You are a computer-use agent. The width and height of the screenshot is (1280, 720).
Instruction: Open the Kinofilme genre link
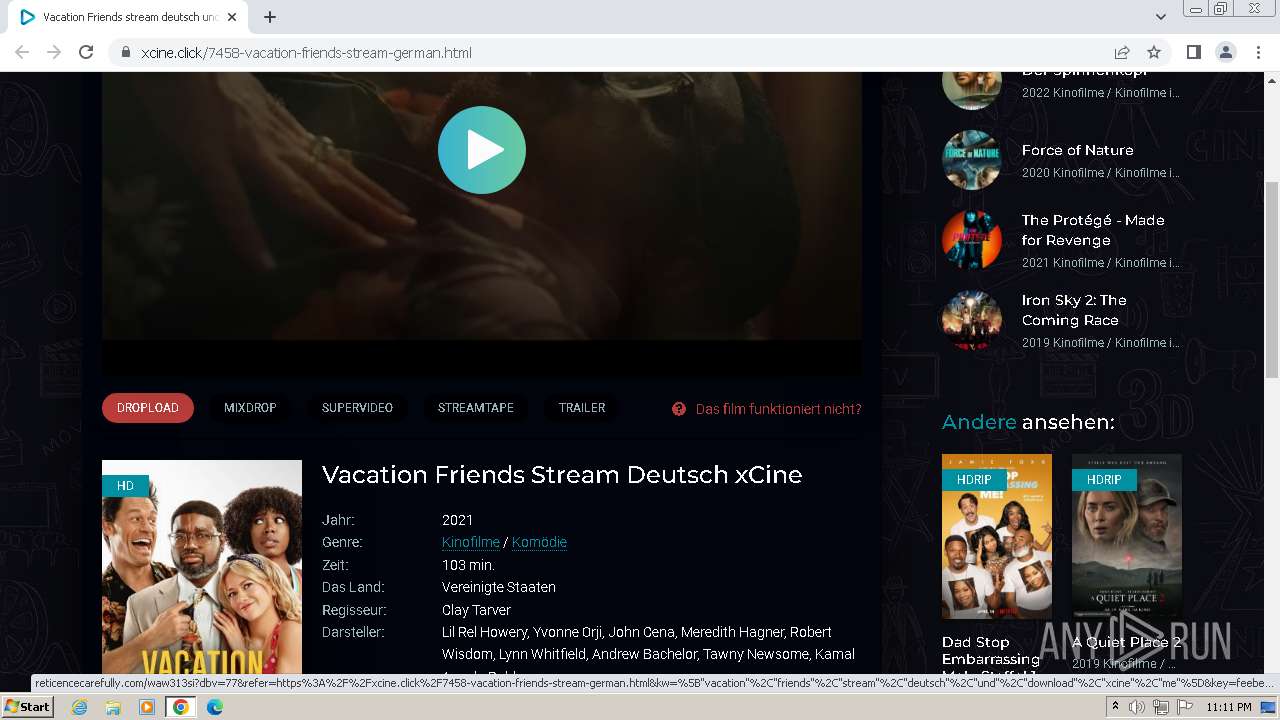(471, 542)
